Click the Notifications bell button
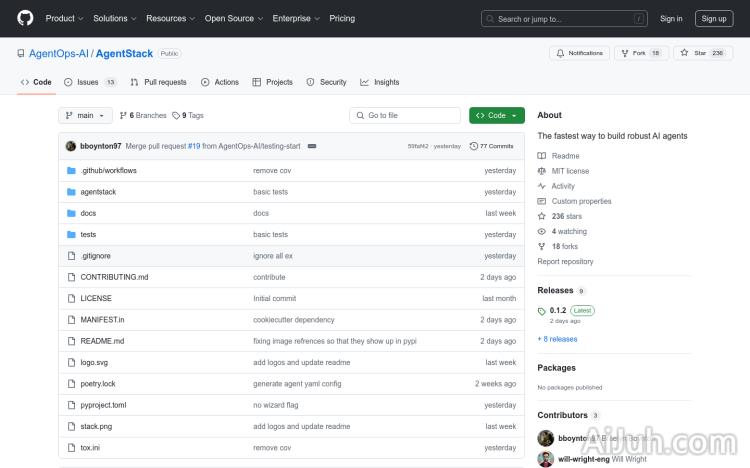750x468 pixels. click(x=579, y=53)
